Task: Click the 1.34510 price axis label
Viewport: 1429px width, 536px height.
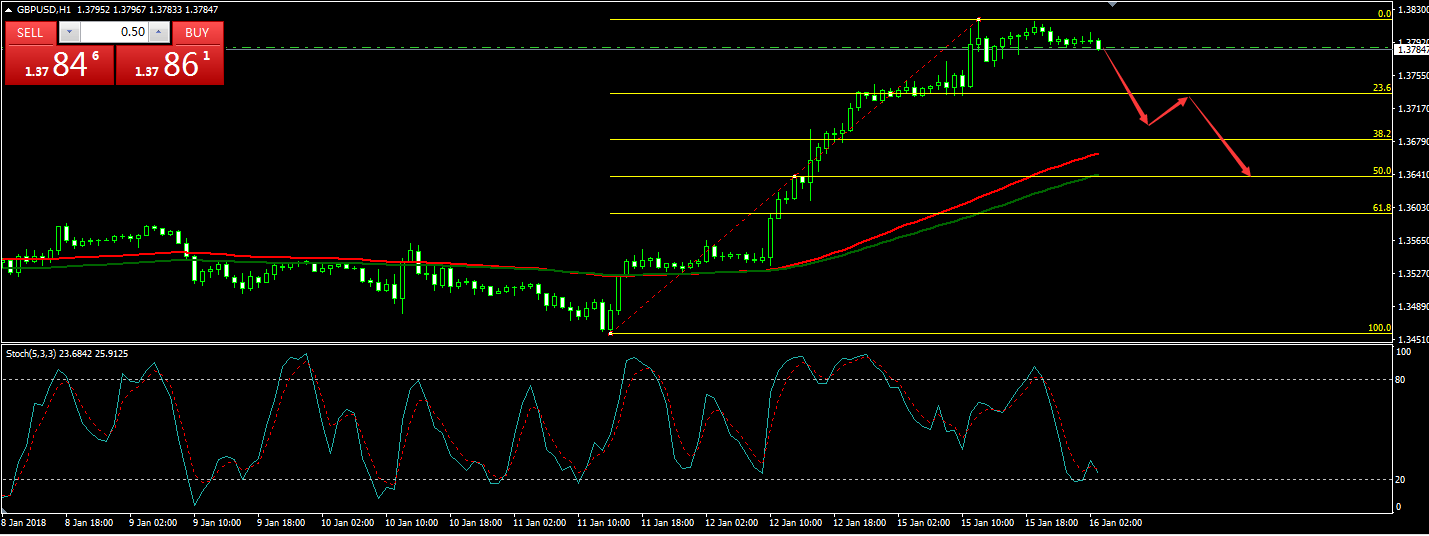Action: point(1412,340)
